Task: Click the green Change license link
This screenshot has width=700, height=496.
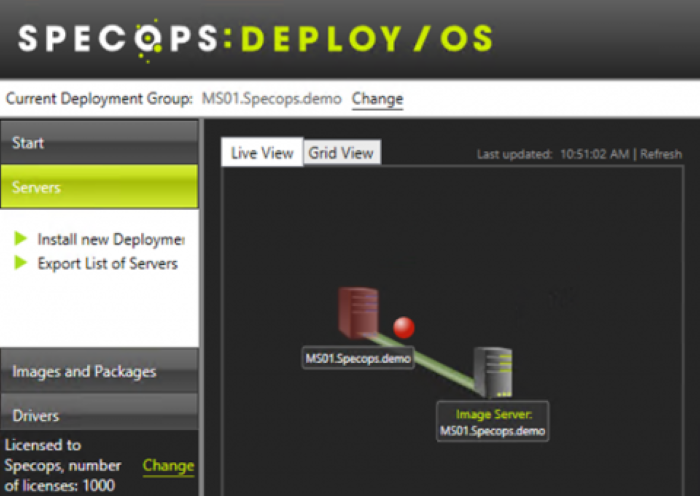Action: pyautogui.click(x=168, y=466)
